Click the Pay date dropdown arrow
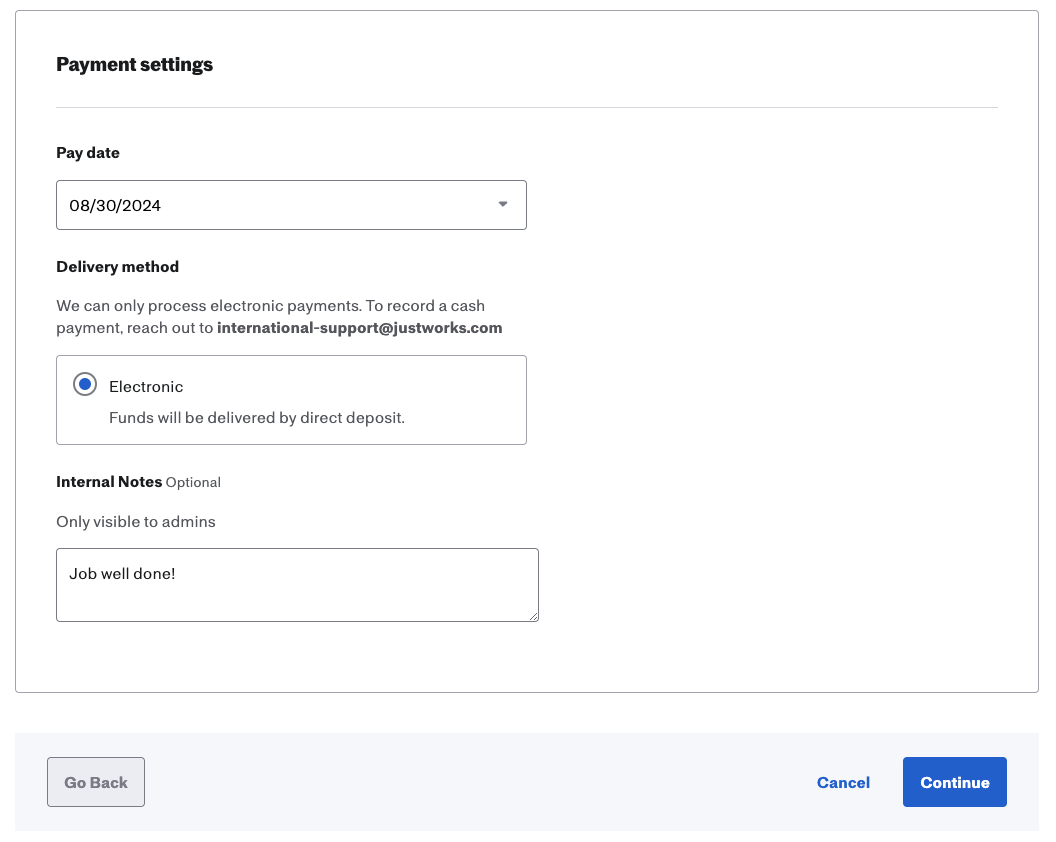Image resolution: width=1056 pixels, height=842 pixels. tap(503, 205)
